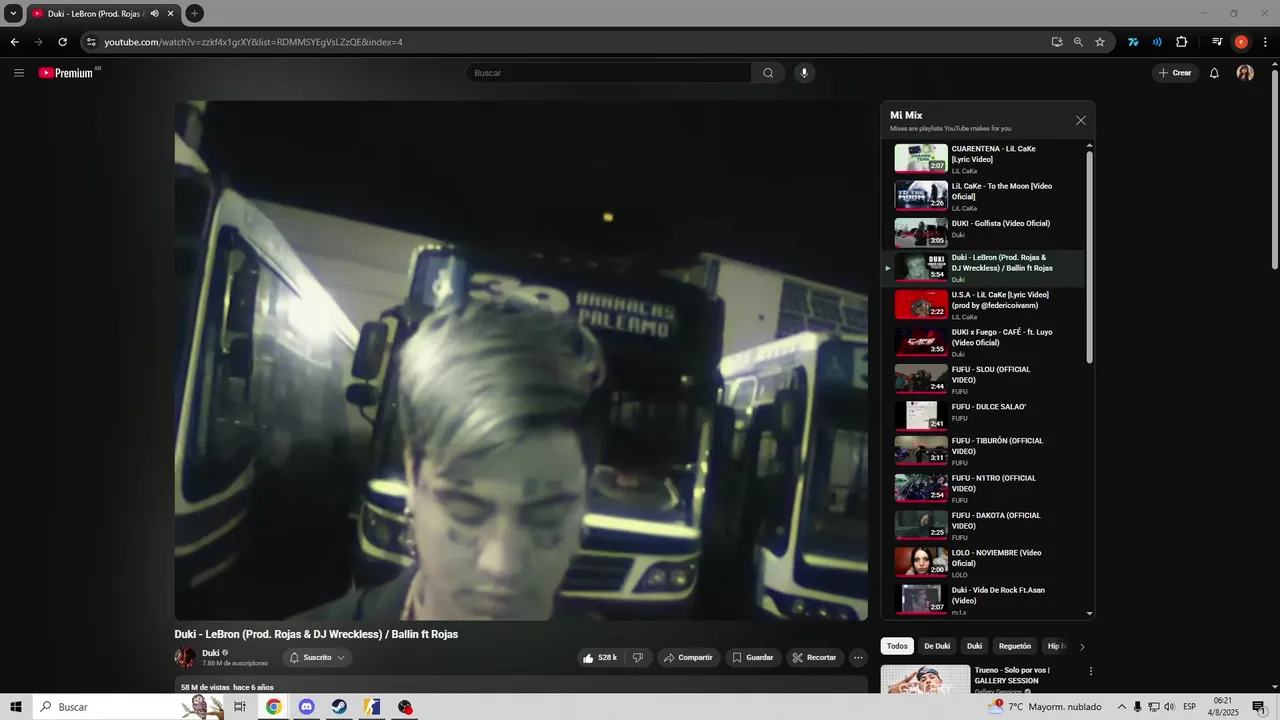The width and height of the screenshot is (1280, 720).
Task: Select the De Duki filter chip
Action: 937,646
